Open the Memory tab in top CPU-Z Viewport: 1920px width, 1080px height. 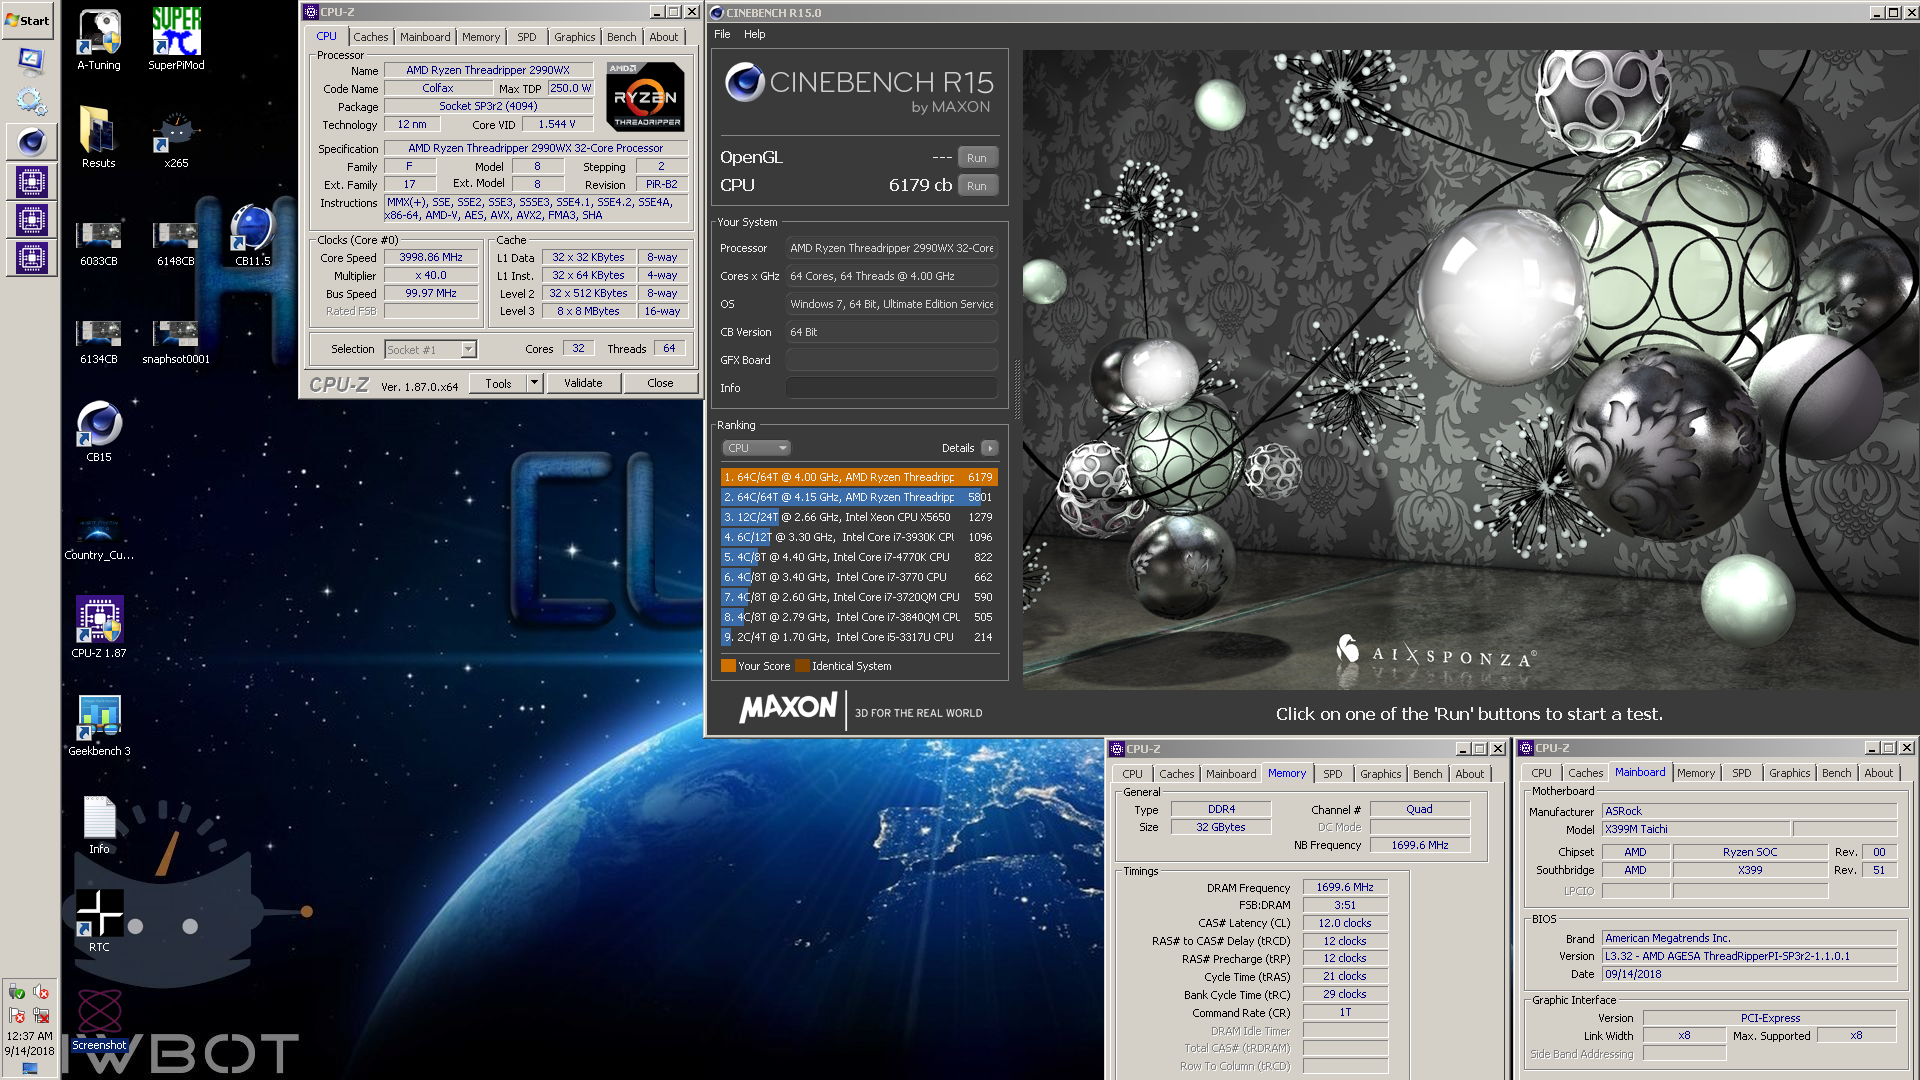481,37
